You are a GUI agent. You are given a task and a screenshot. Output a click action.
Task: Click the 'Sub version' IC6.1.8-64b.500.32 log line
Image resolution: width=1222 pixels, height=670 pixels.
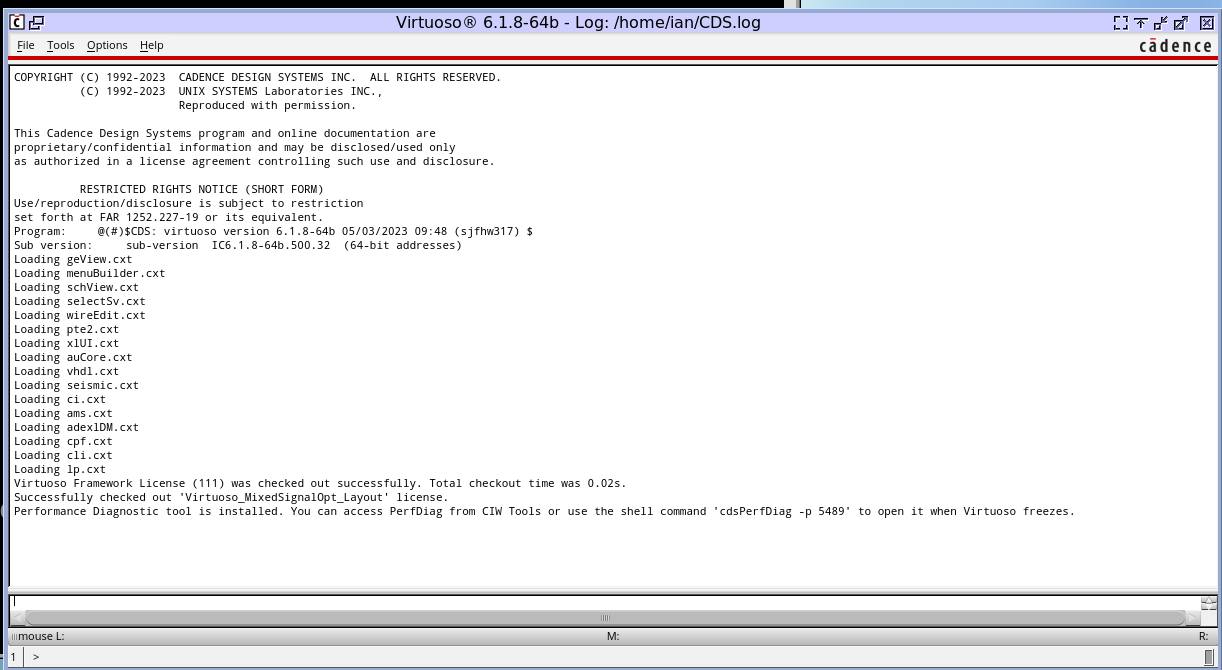point(238,245)
